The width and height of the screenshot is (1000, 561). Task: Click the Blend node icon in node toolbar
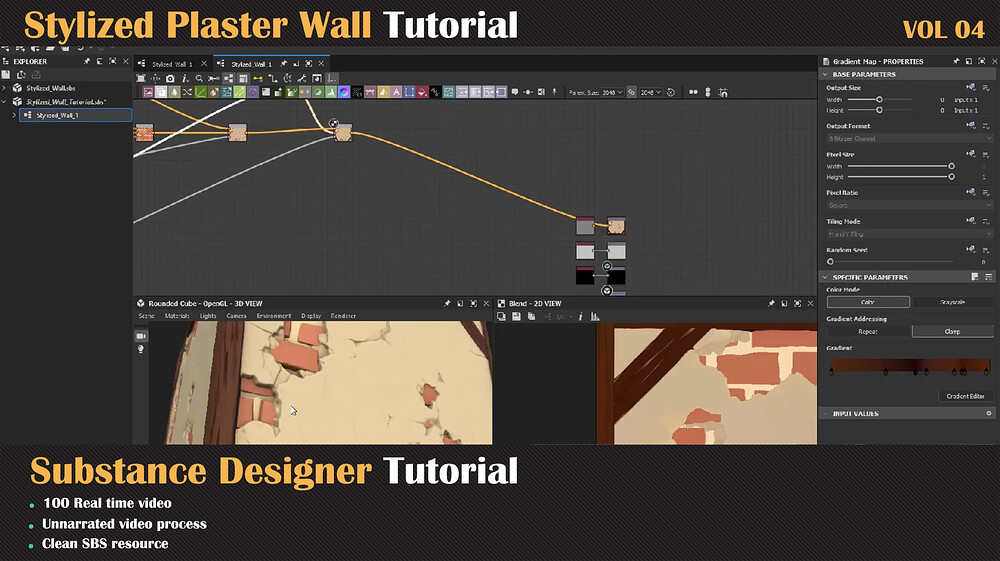click(161, 92)
